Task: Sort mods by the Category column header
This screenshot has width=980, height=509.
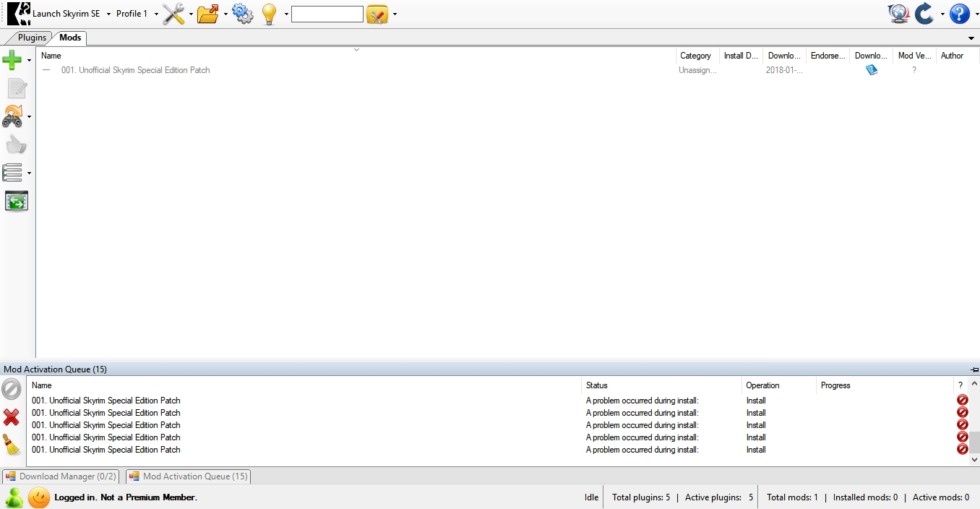Action: click(x=695, y=56)
